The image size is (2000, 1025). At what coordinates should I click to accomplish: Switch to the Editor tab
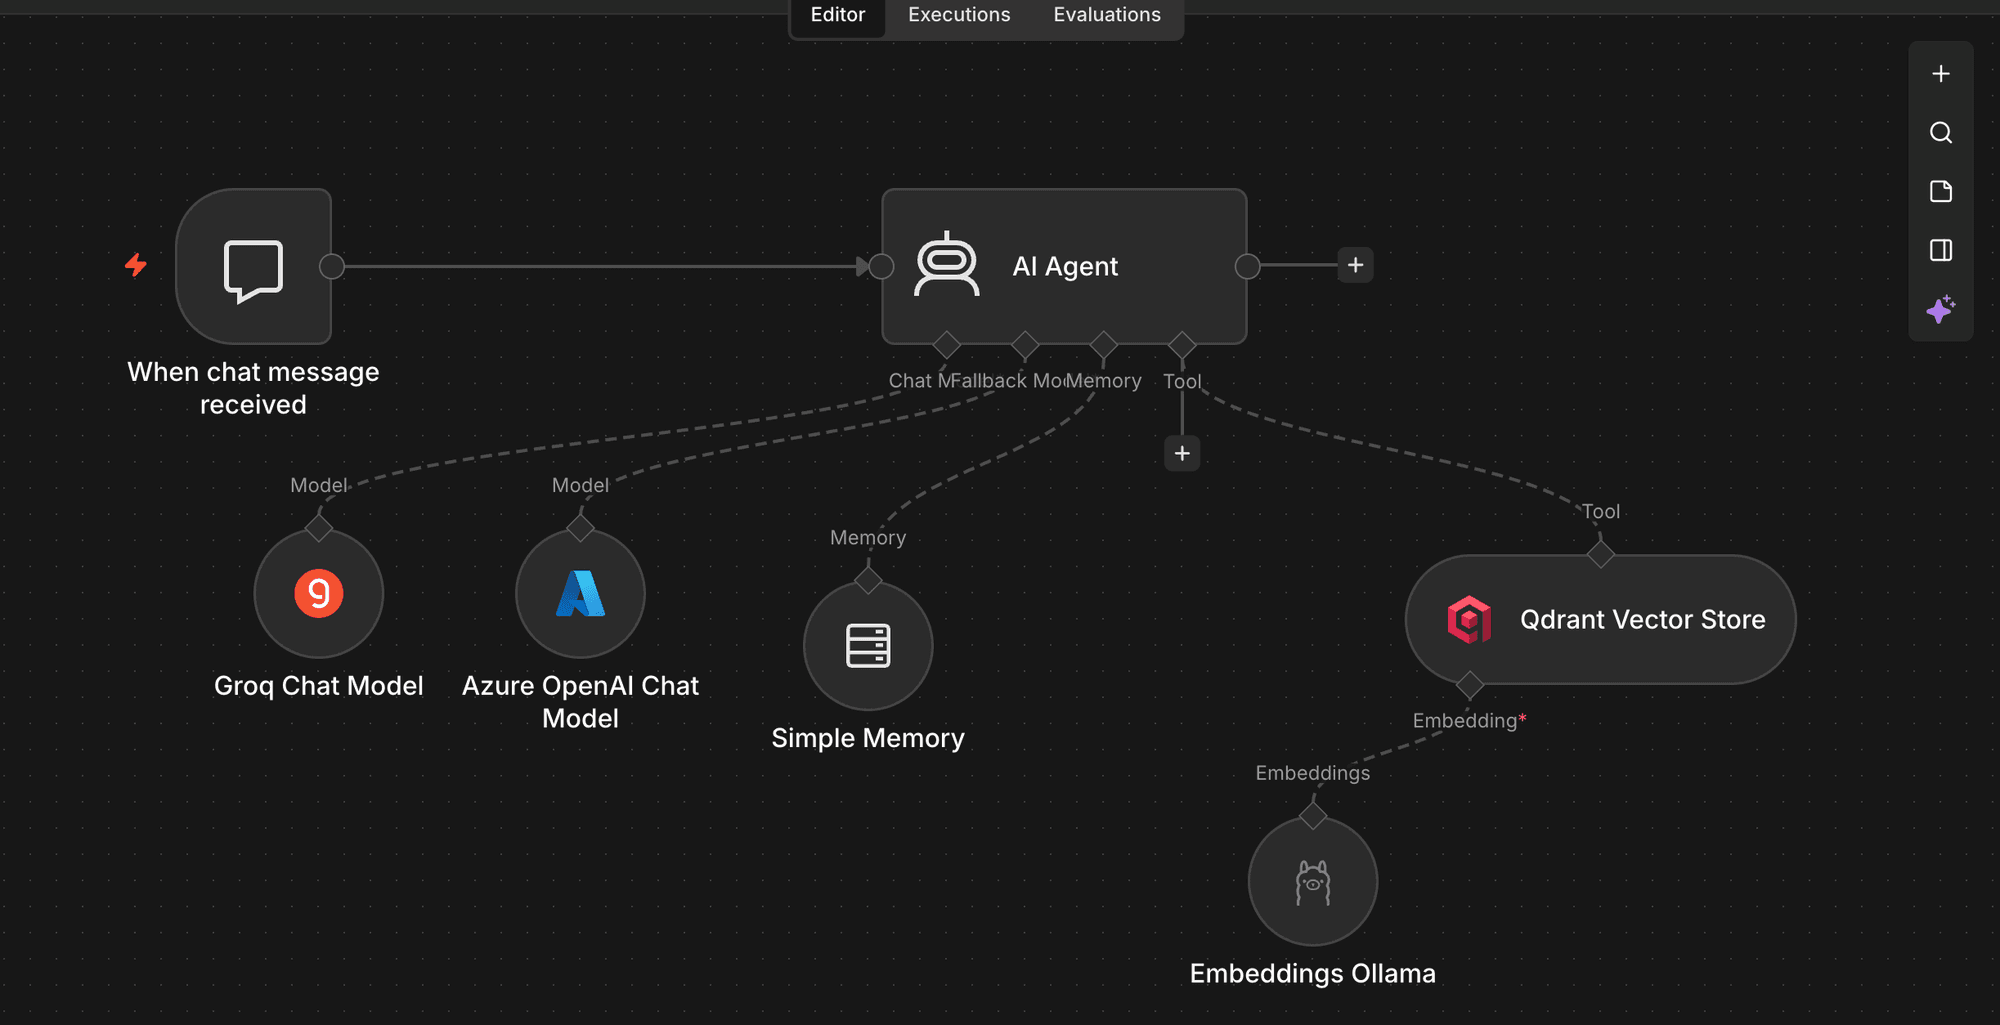(x=838, y=15)
